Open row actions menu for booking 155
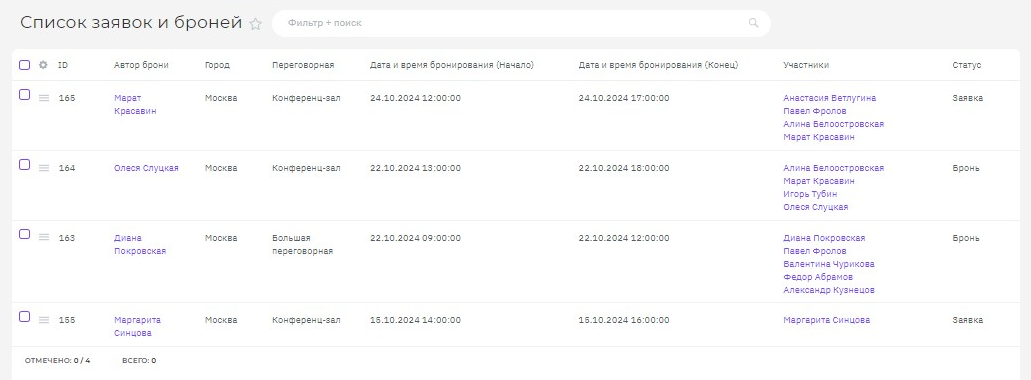Screen dimensions: 1031x380 (44, 320)
